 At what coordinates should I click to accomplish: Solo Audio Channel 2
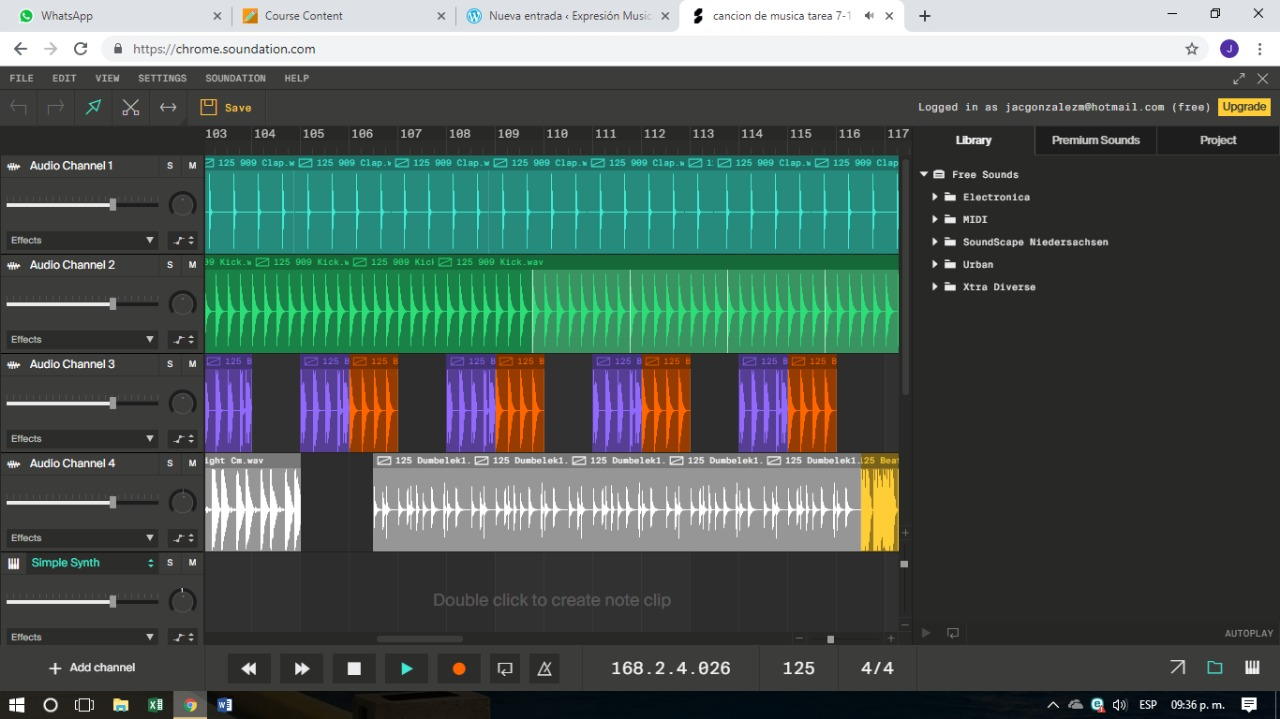click(170, 265)
